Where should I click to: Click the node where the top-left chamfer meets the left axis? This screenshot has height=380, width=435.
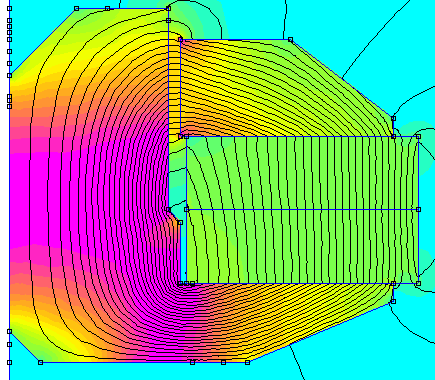9,76
